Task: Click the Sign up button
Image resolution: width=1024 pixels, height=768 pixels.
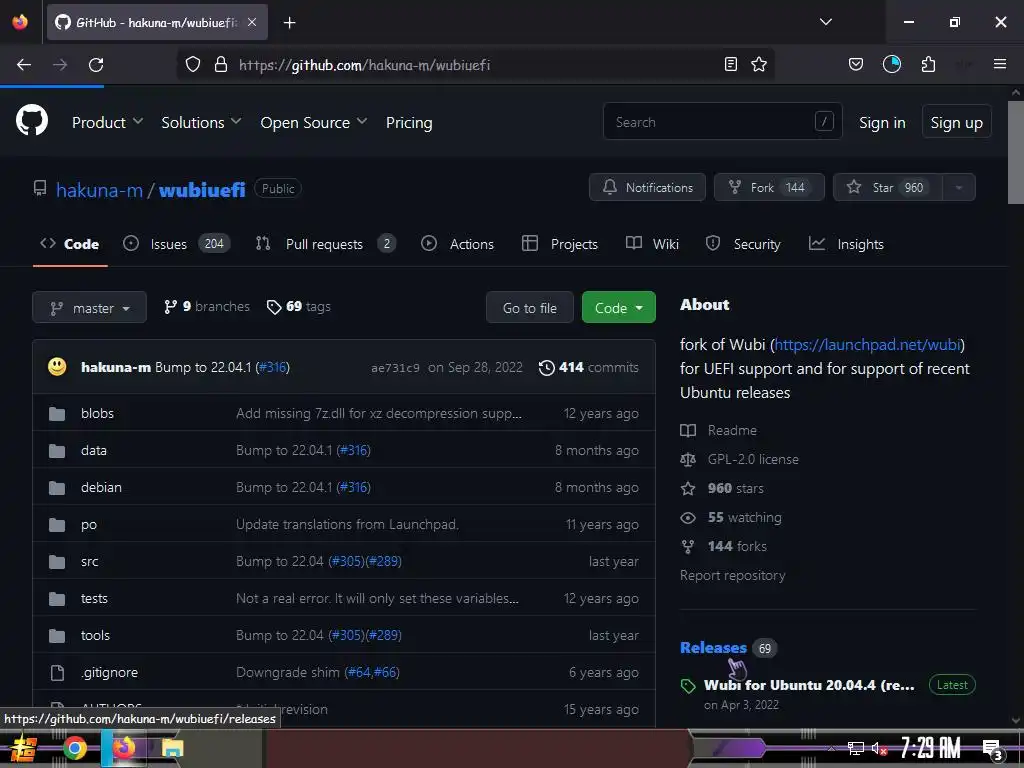Action: coord(956,121)
